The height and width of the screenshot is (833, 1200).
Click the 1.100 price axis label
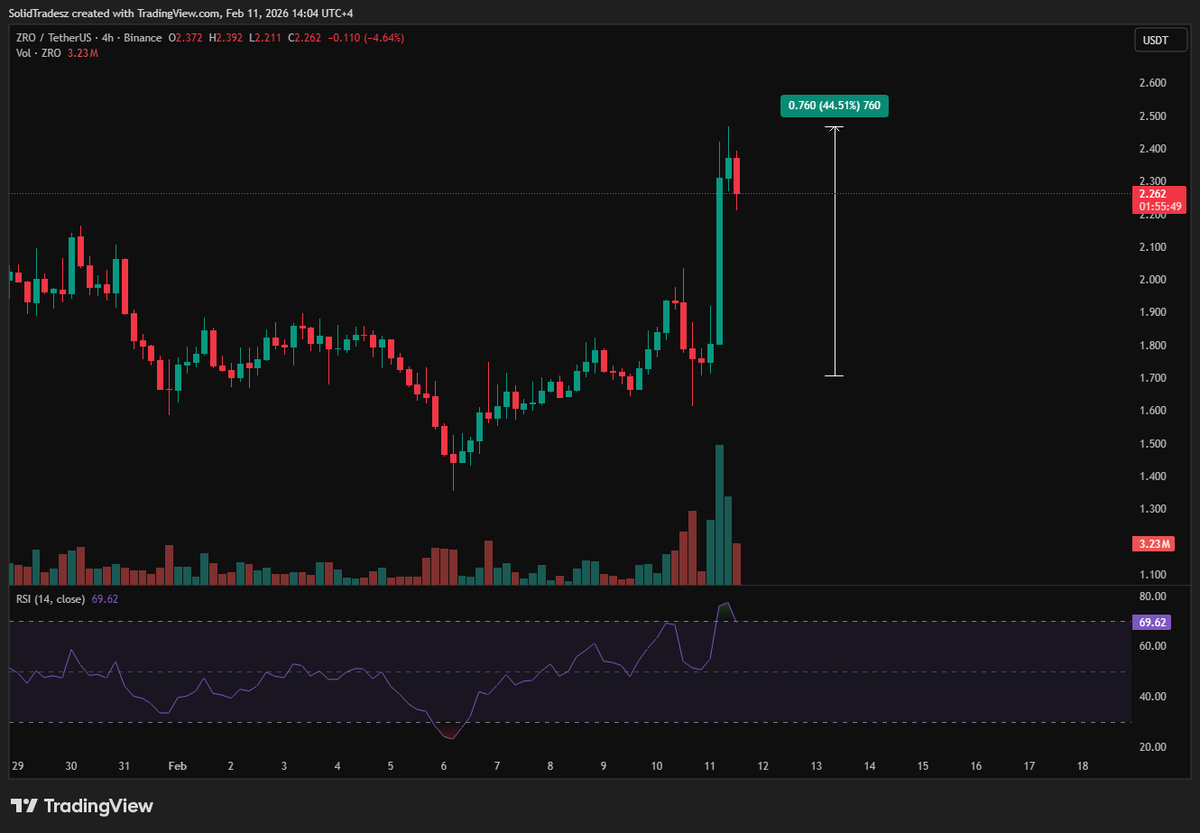(1153, 574)
